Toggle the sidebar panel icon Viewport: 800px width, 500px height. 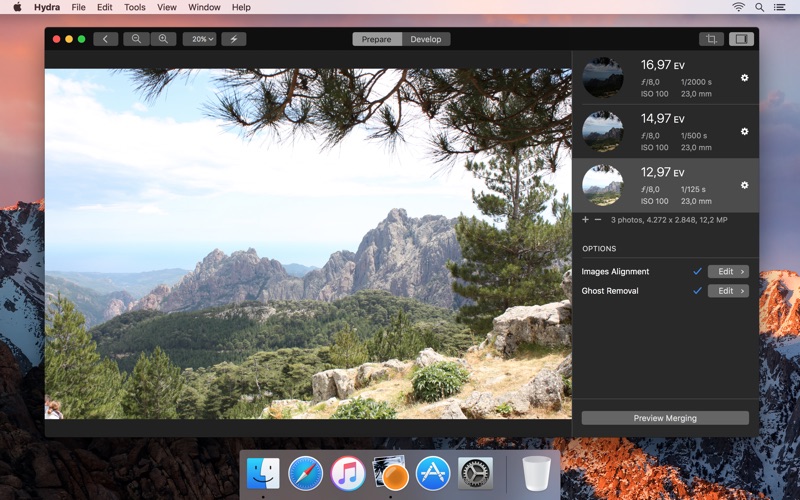point(741,39)
